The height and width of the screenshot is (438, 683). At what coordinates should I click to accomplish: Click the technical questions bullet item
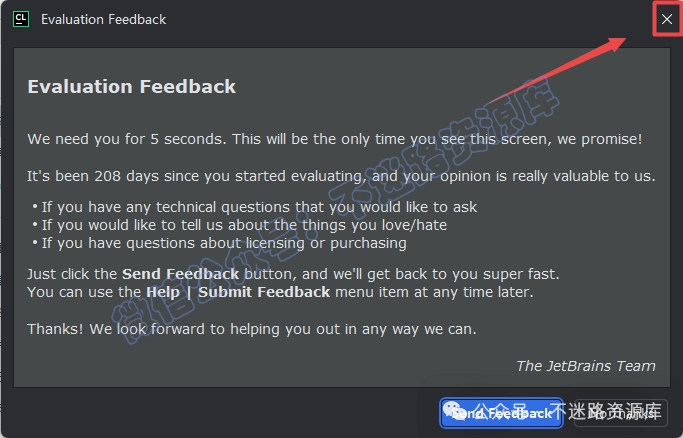[255, 207]
